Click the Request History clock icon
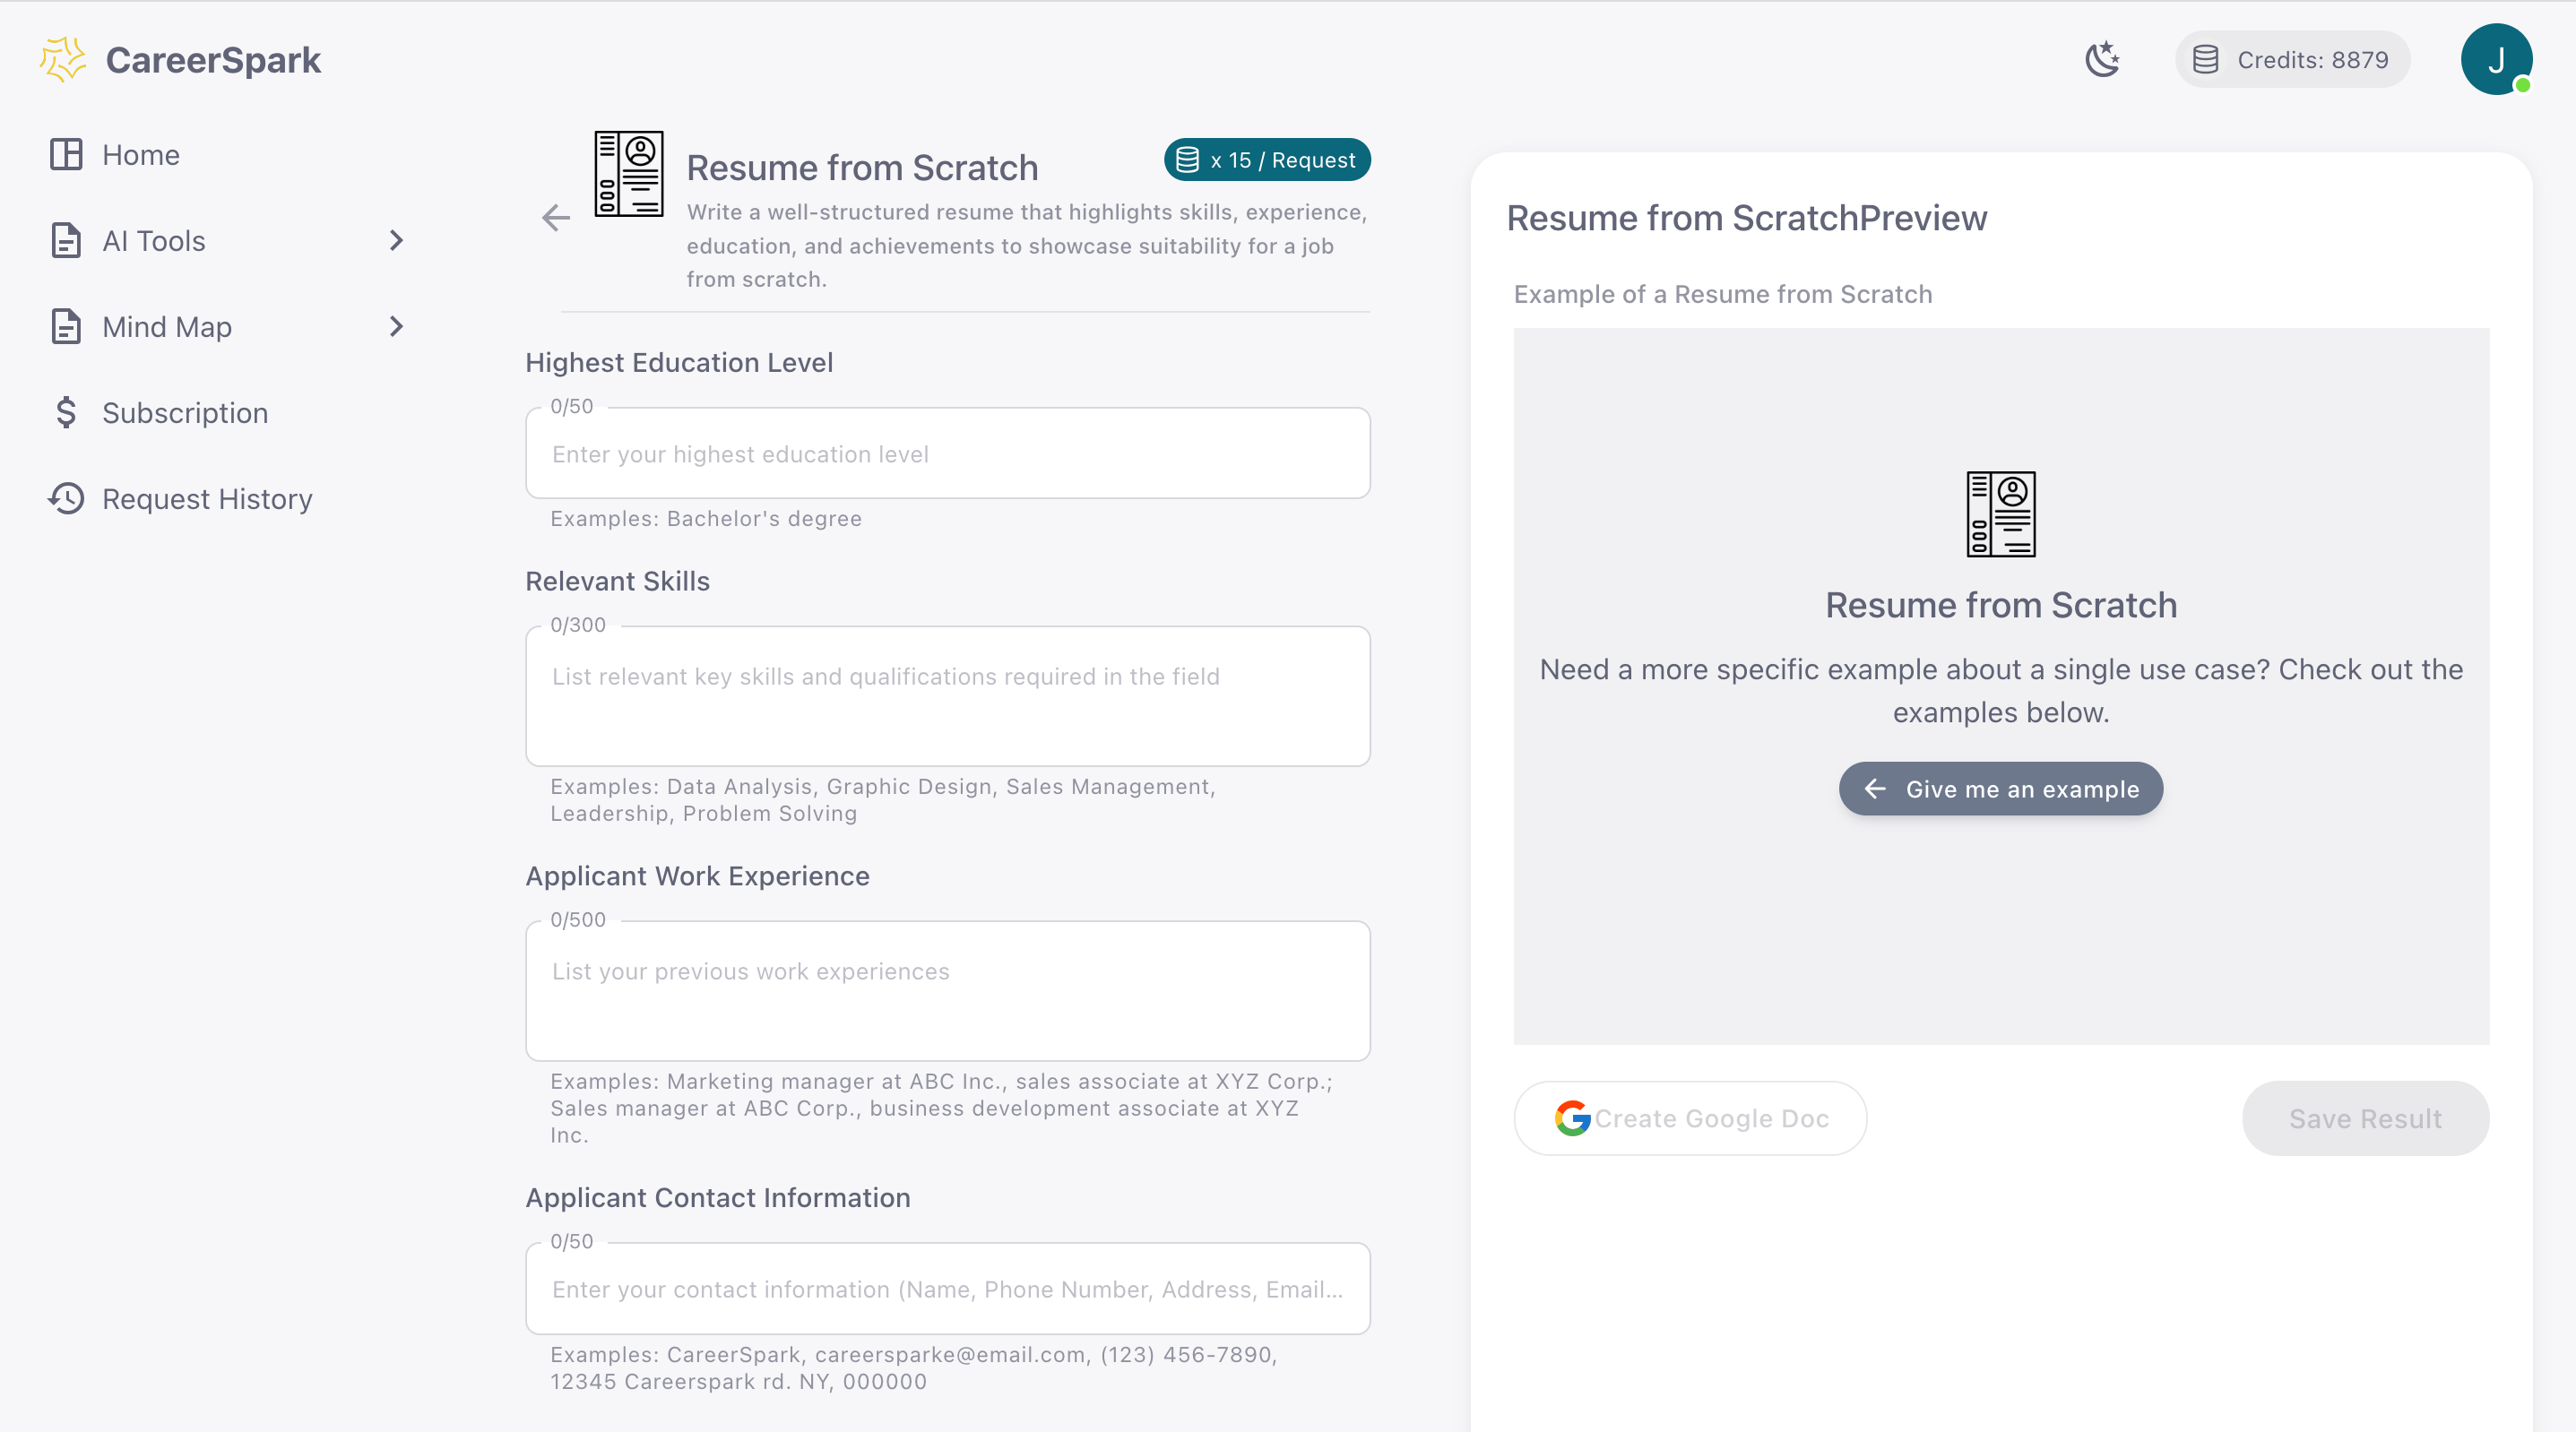2576x1432 pixels. coord(66,498)
